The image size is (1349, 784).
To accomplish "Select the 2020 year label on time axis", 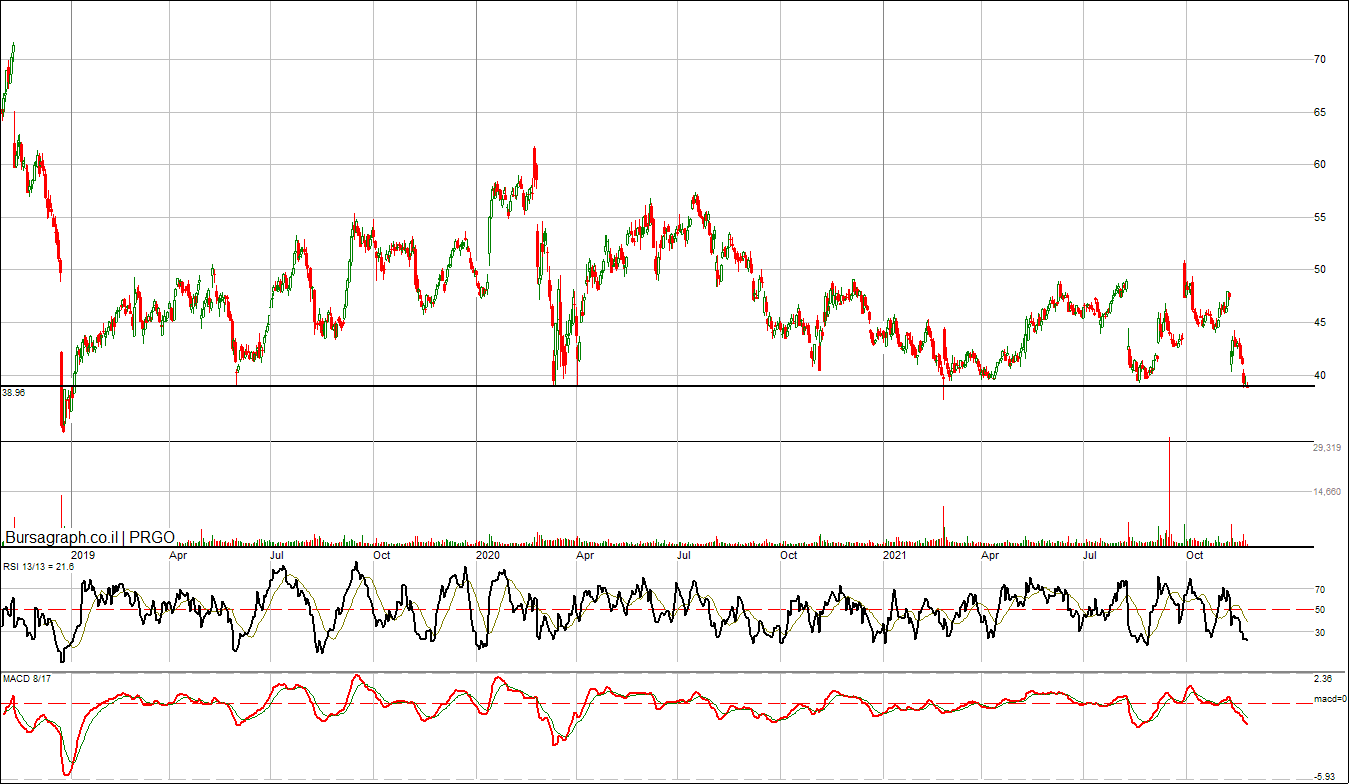I will (487, 554).
